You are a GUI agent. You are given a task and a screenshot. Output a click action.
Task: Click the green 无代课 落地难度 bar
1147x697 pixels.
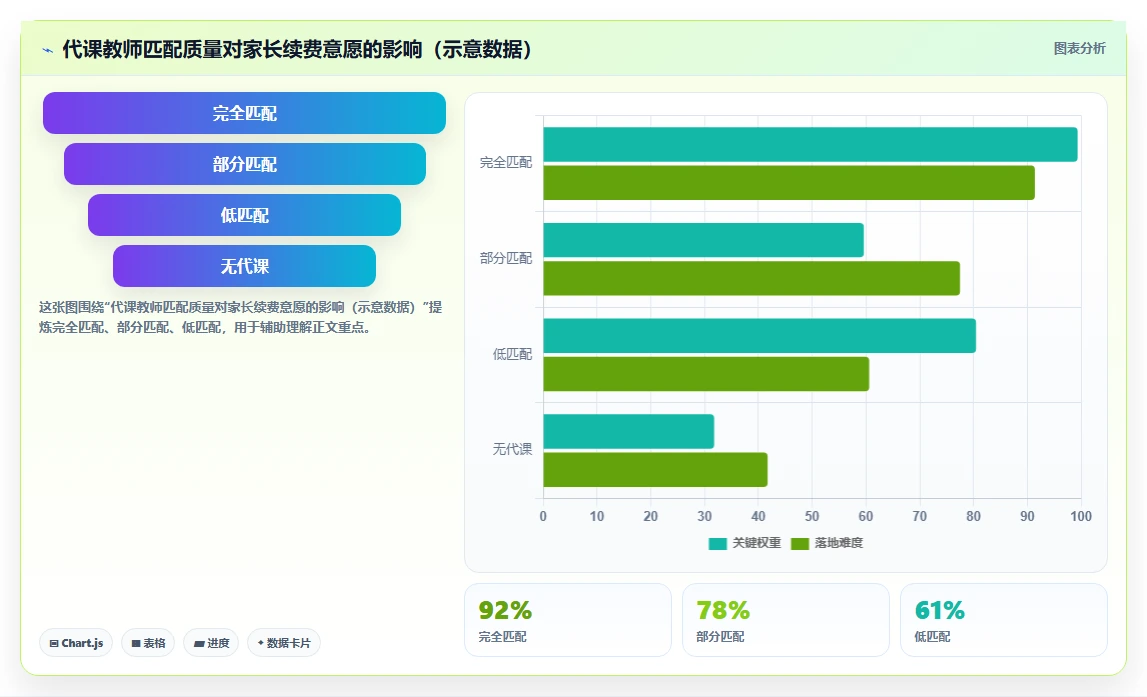(655, 470)
